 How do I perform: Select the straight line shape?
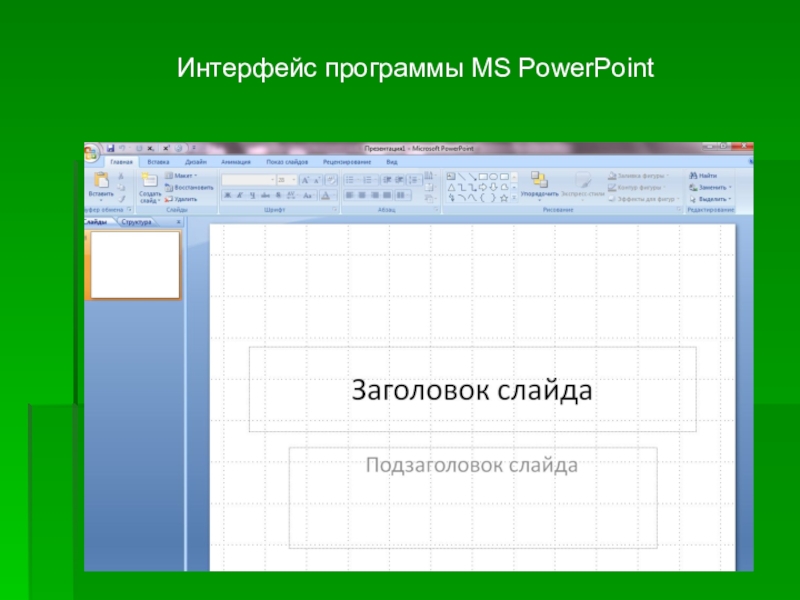coord(462,177)
